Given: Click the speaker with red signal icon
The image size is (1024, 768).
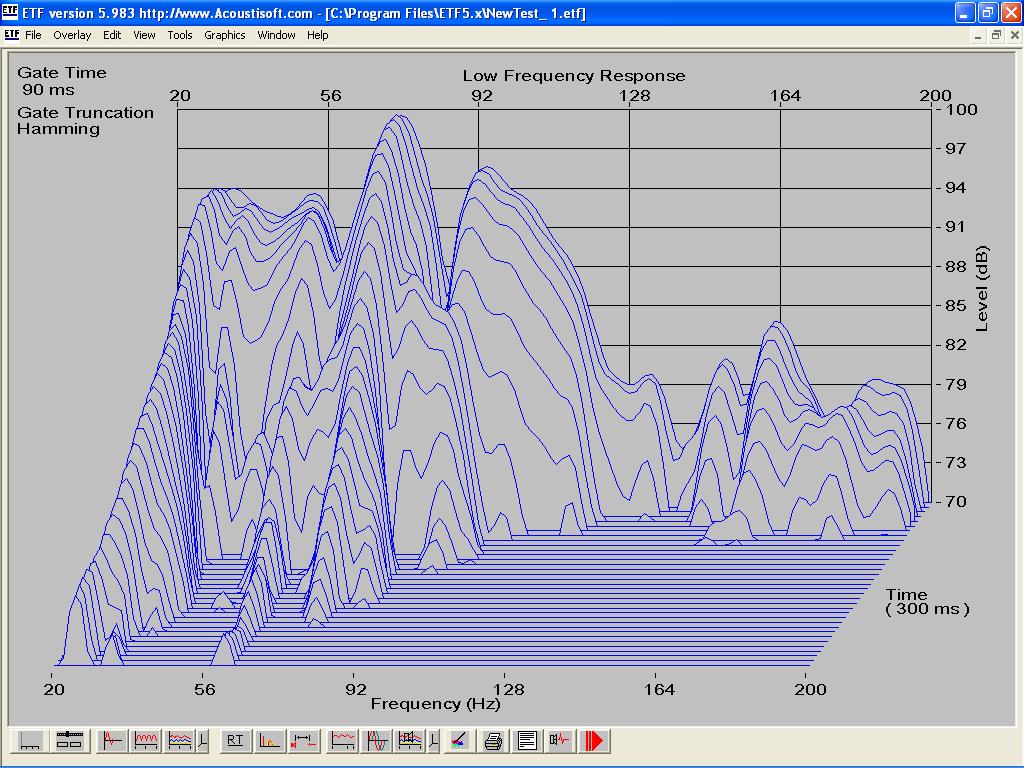Looking at the screenshot, I should click(561, 741).
